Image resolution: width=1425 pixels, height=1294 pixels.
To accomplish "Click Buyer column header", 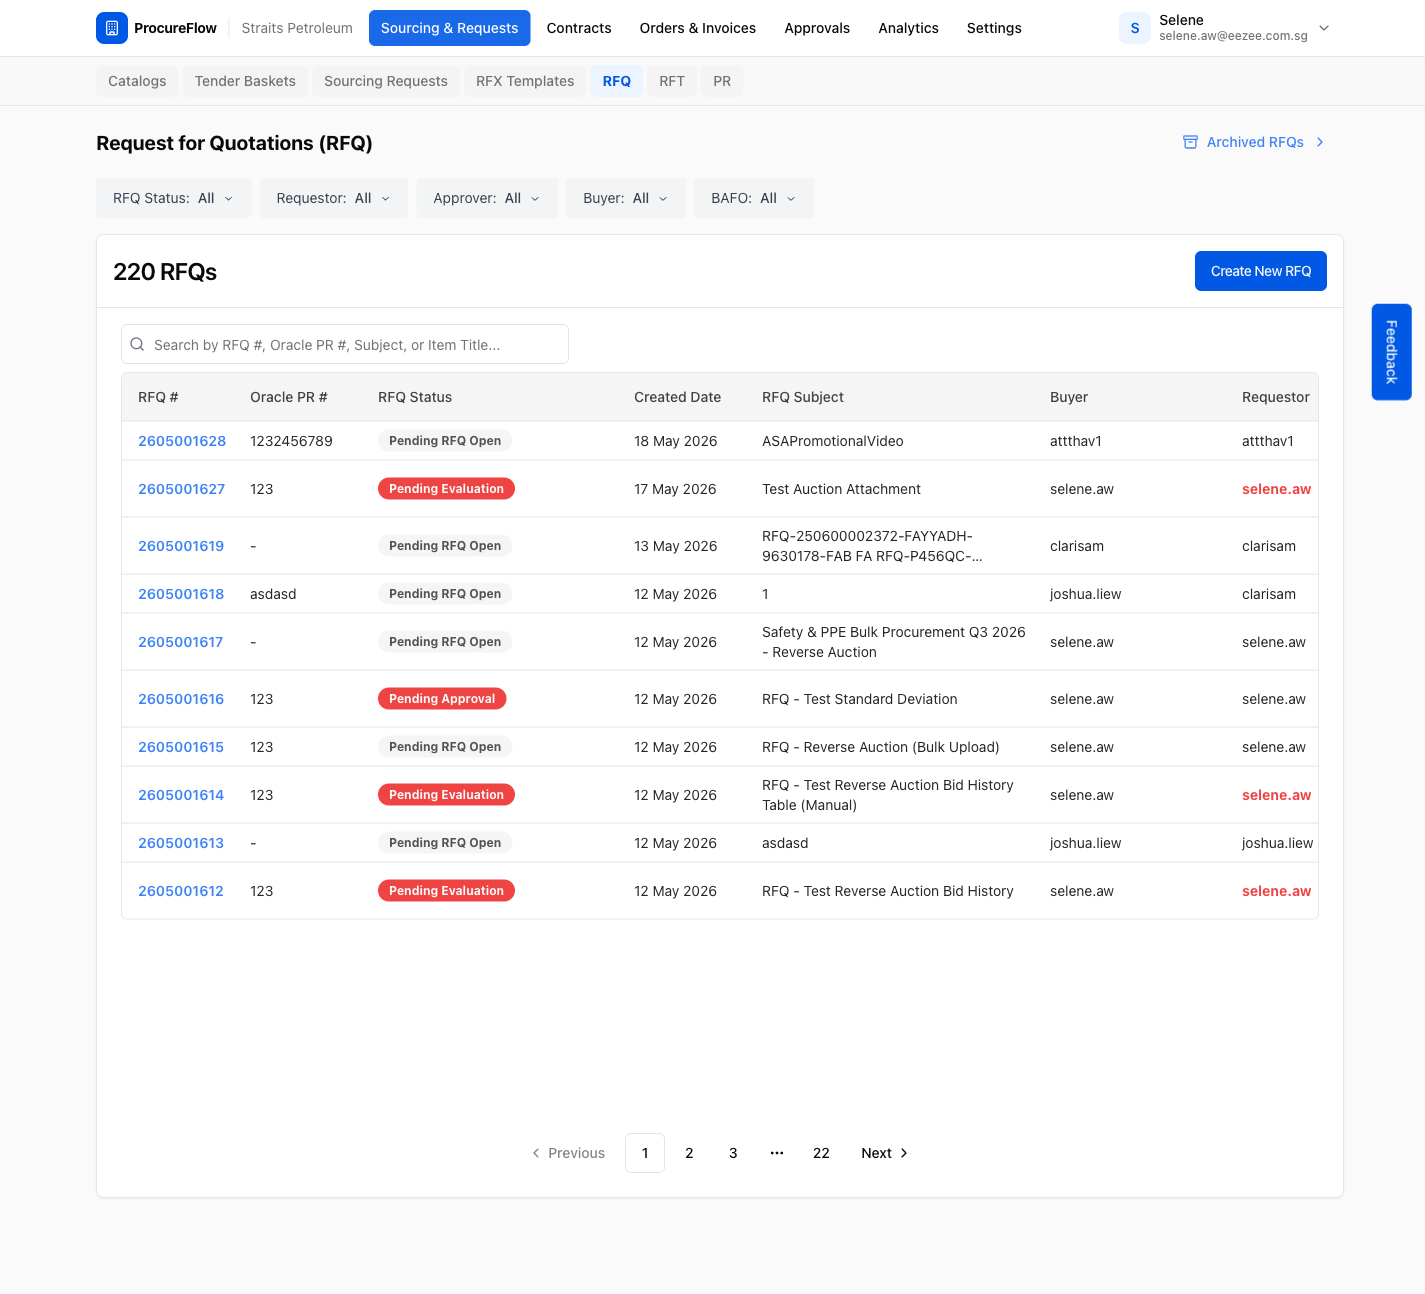I will click(1069, 397).
